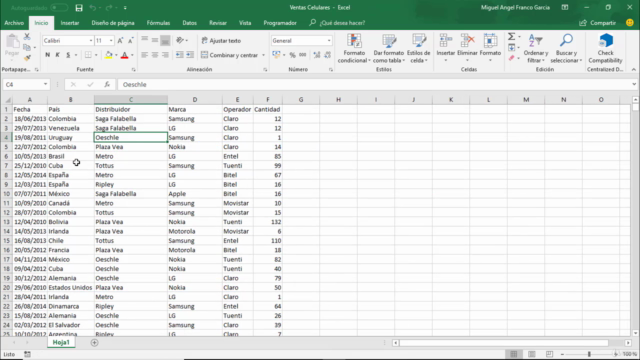
Task: Click the column D header
Action: [195, 100]
